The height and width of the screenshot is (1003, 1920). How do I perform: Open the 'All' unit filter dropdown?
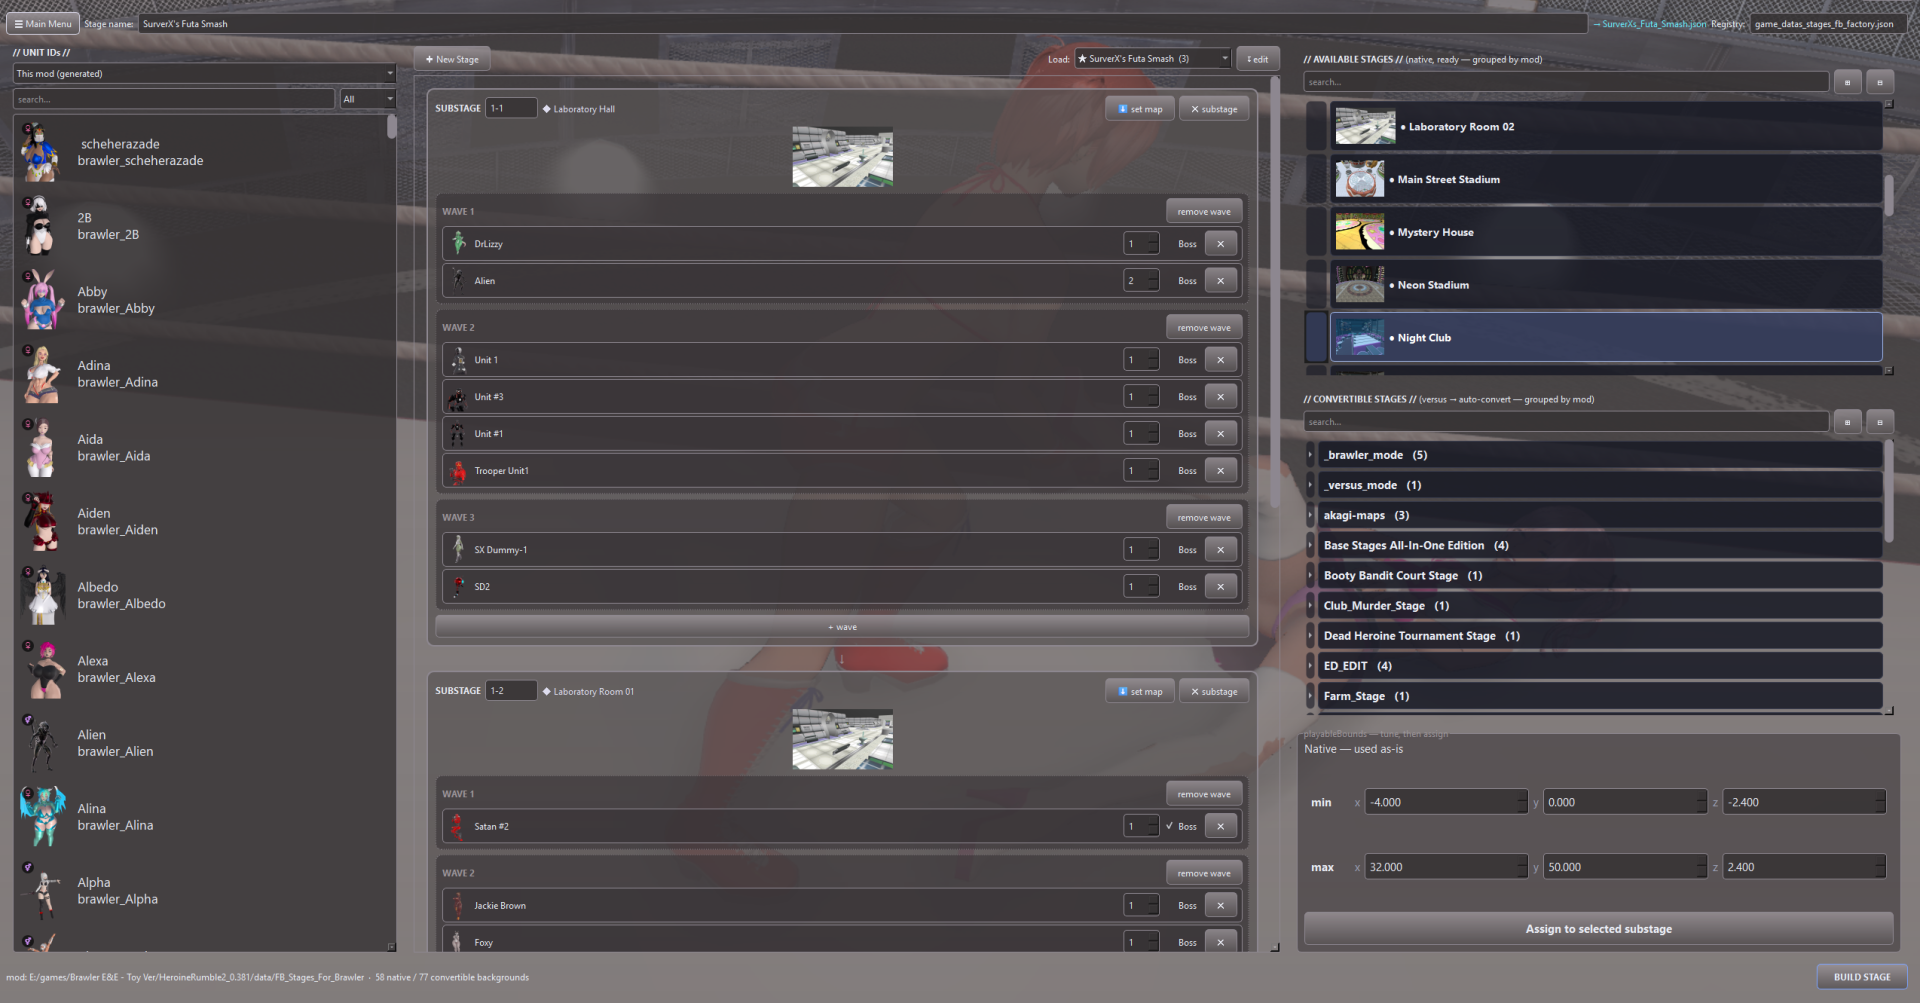[368, 99]
